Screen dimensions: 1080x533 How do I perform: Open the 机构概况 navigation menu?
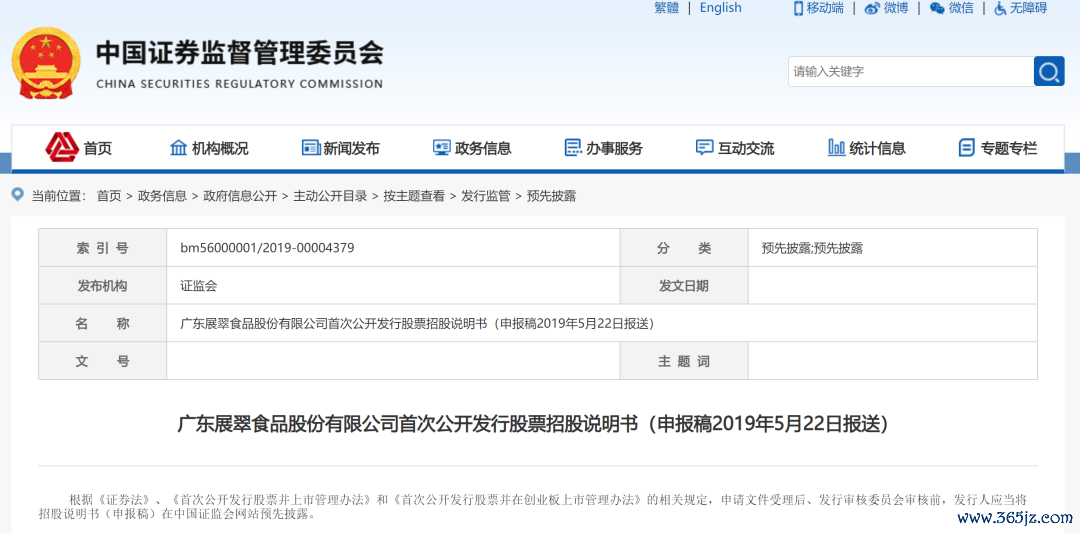pos(220,148)
